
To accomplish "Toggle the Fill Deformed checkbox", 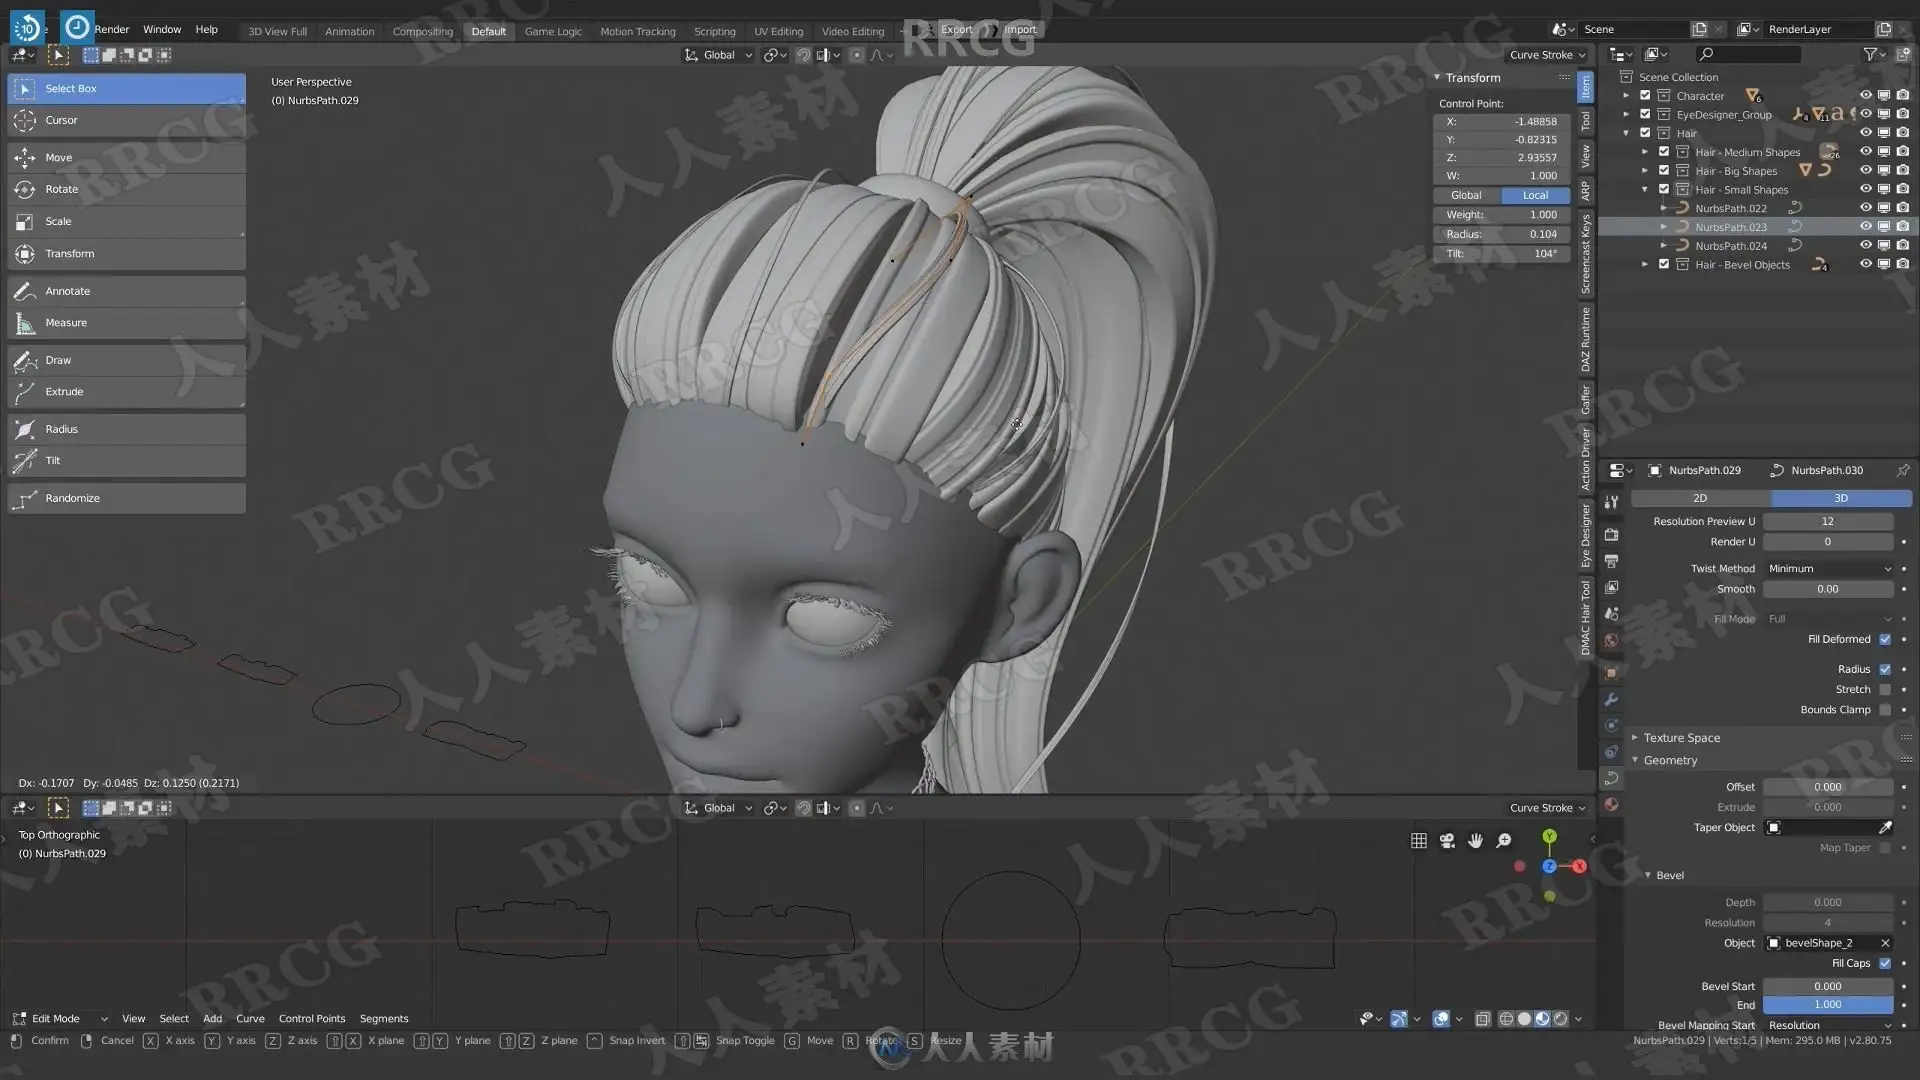I will point(1885,639).
